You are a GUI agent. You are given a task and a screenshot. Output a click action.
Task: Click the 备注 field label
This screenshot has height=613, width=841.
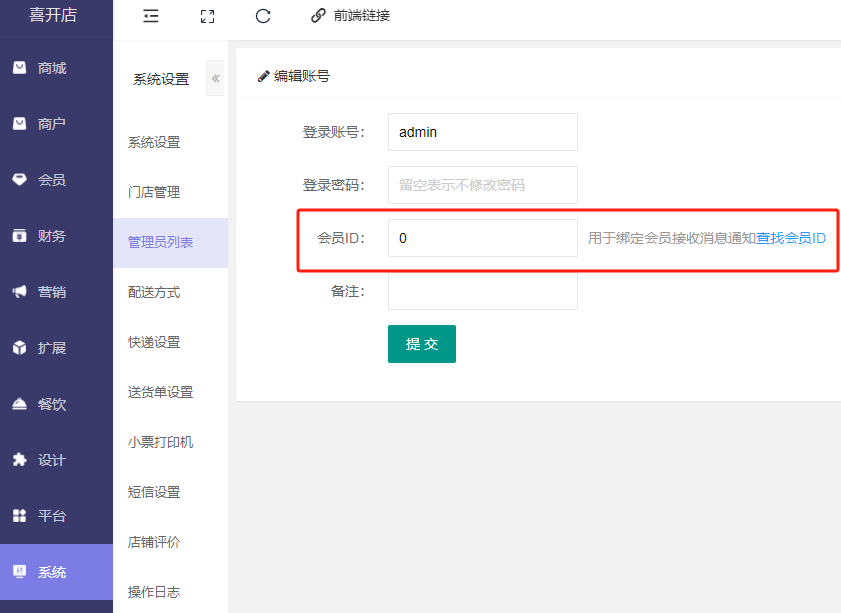tap(348, 291)
